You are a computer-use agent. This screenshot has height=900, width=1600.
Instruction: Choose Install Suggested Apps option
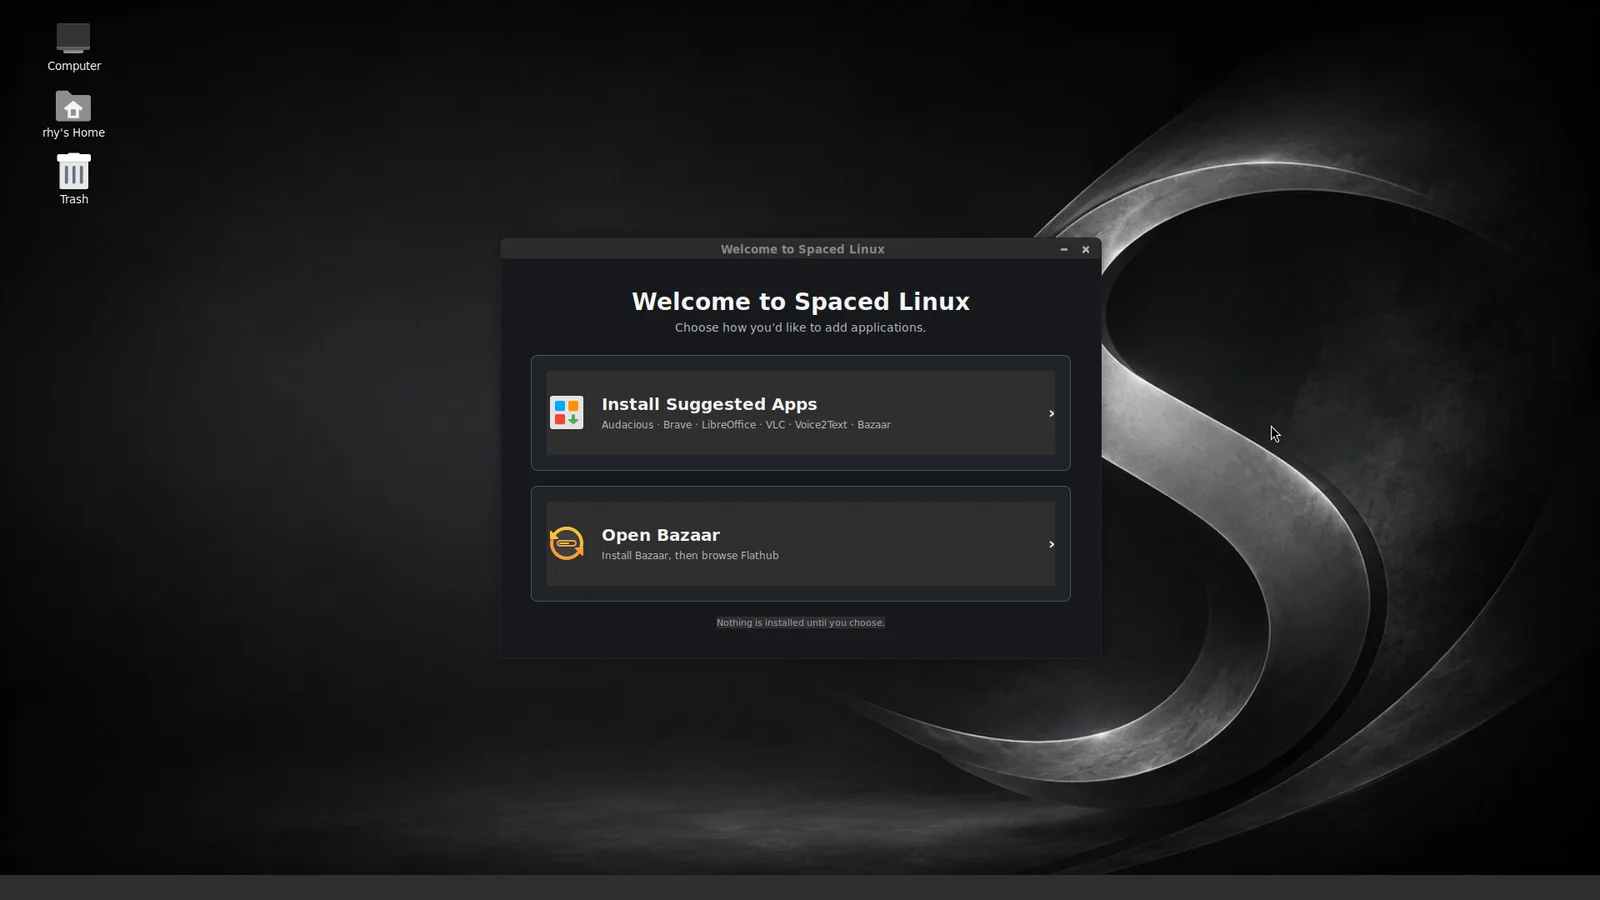coord(800,413)
